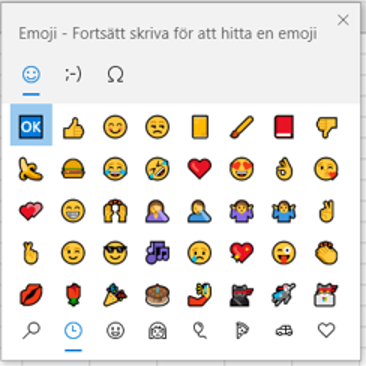366x366 pixels.
Task: Insert the banana emoji
Action: click(31, 169)
